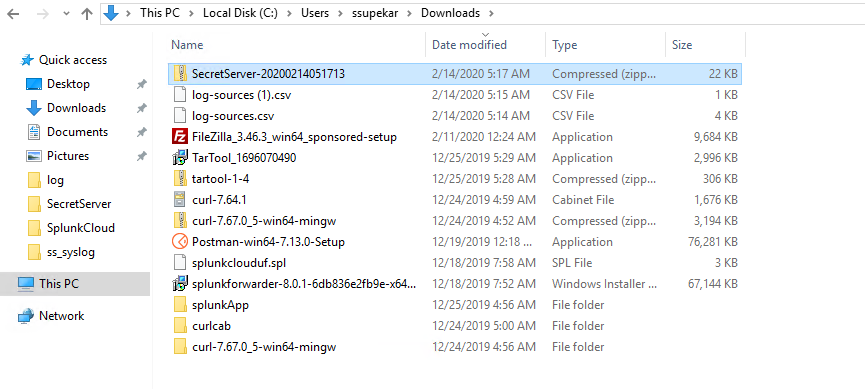Select the curl-7.64.1 cabinet file icon
Screen dimensions: 865x389
(180, 200)
